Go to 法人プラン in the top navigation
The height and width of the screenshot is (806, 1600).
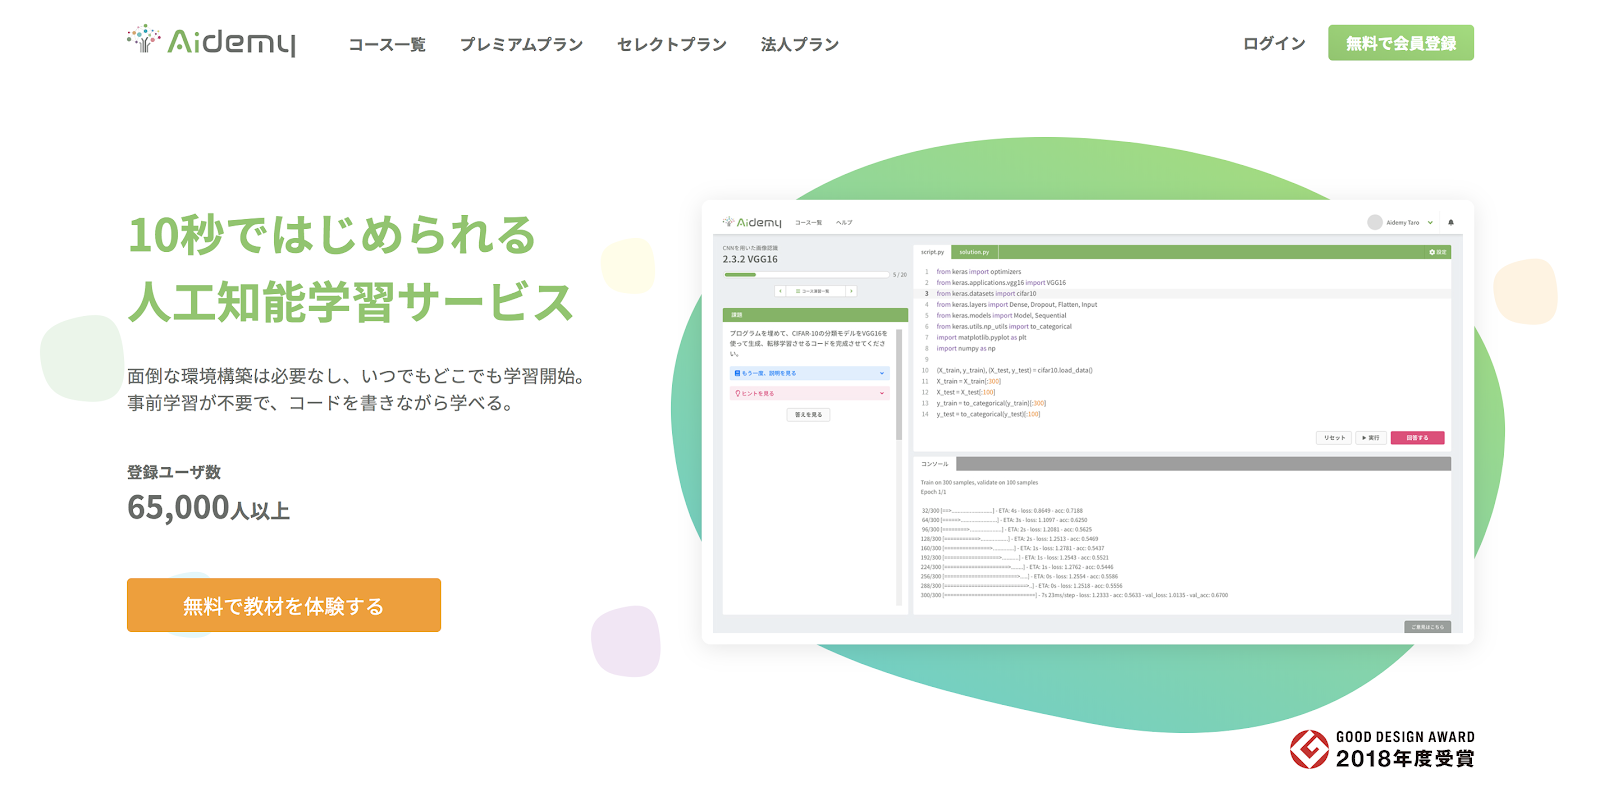click(x=799, y=44)
